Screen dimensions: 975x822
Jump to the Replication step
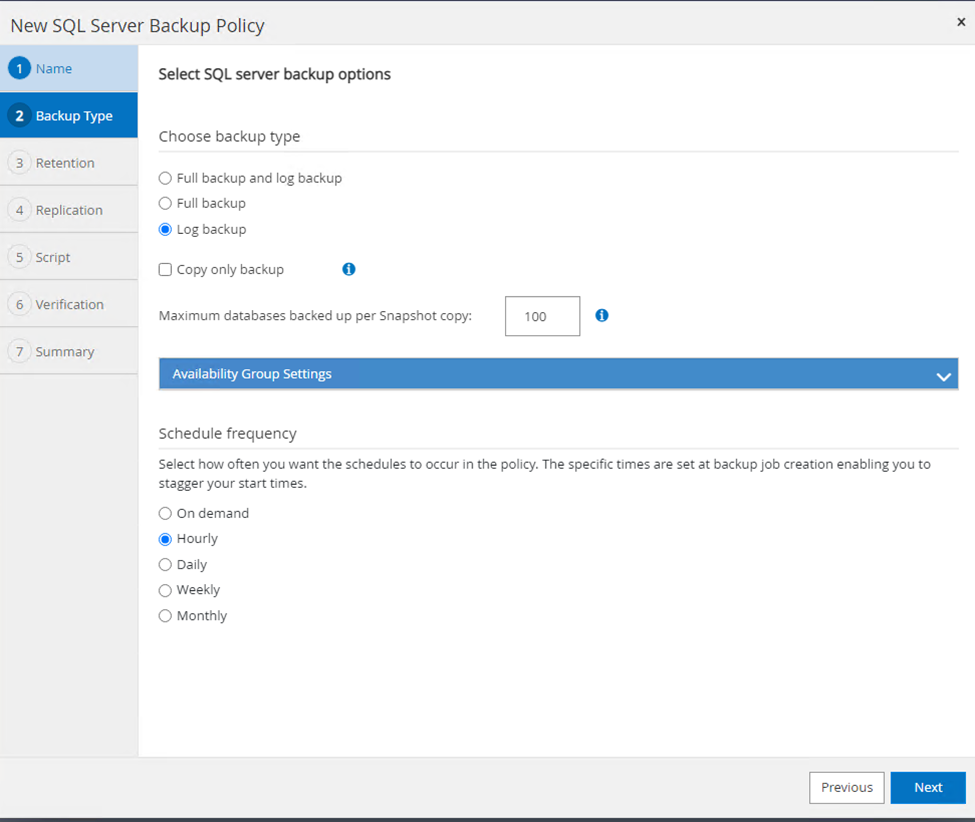pos(69,210)
